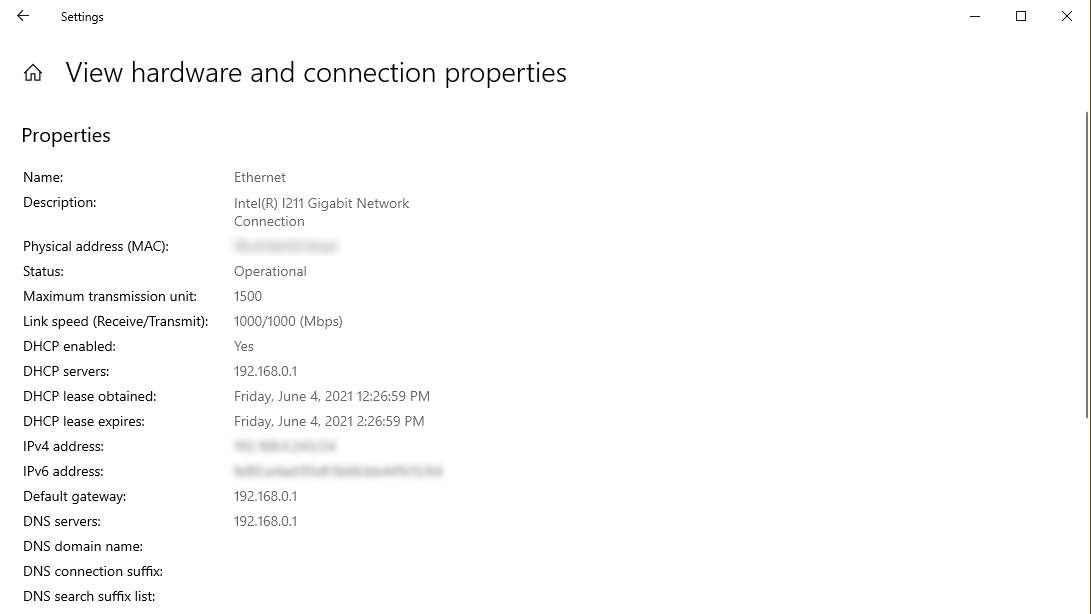Click the DHCP lease expires timestamp
The width and height of the screenshot is (1091, 614).
click(x=329, y=421)
